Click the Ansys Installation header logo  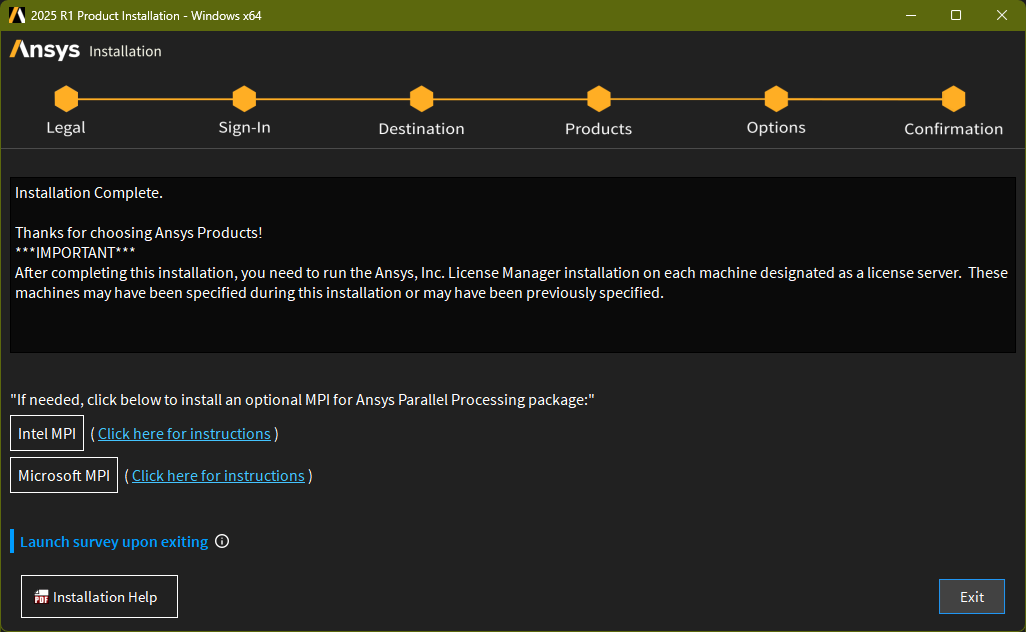(45, 50)
